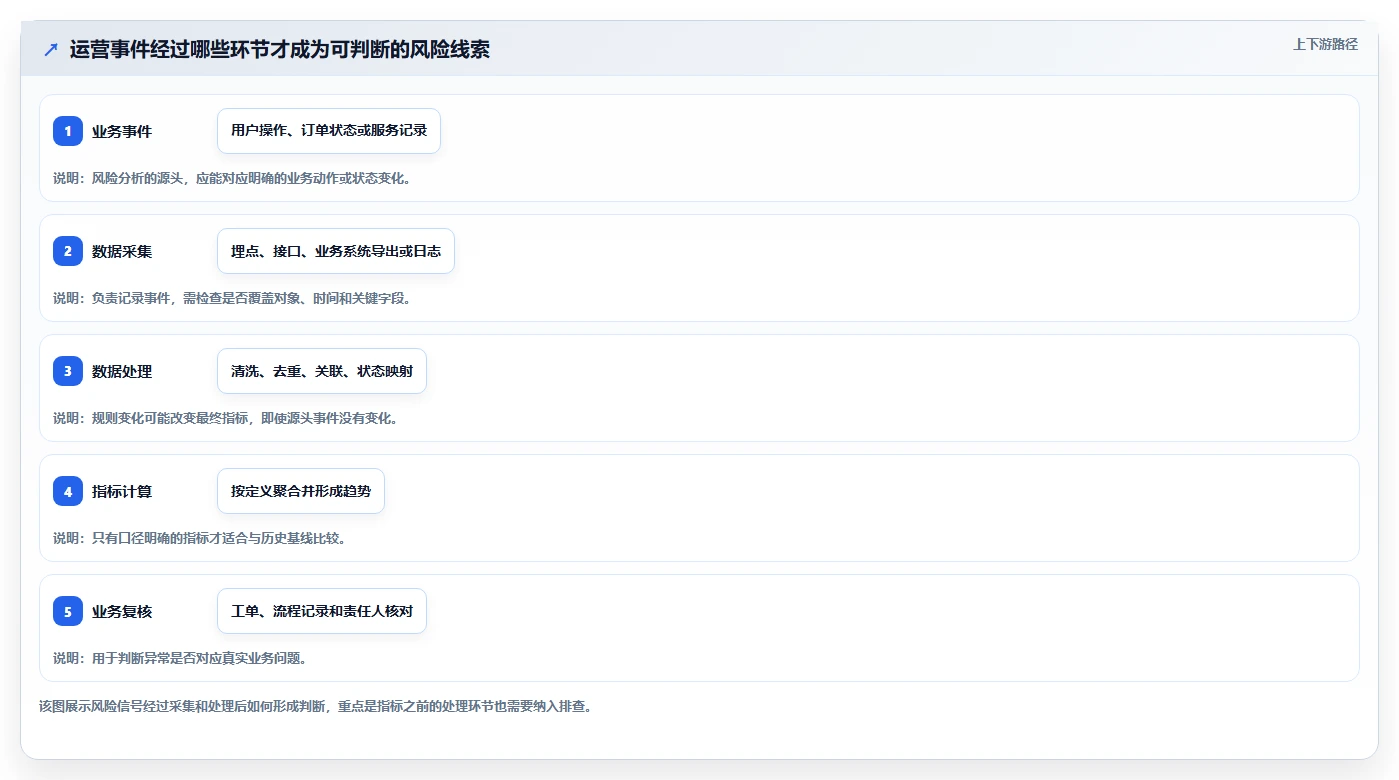Click the arrow icon beside the title
This screenshot has height=780, width=1399.
pos(51,50)
